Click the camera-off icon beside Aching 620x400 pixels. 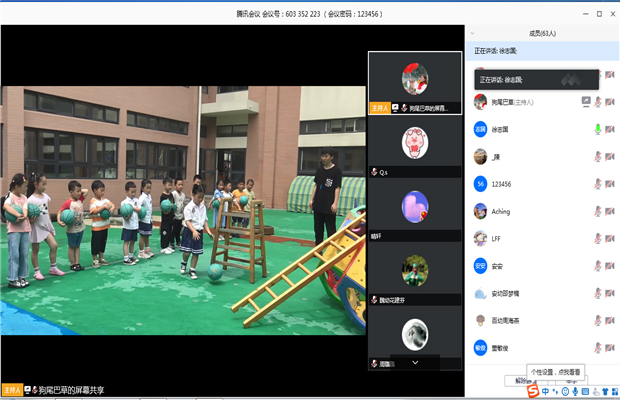[609, 212]
